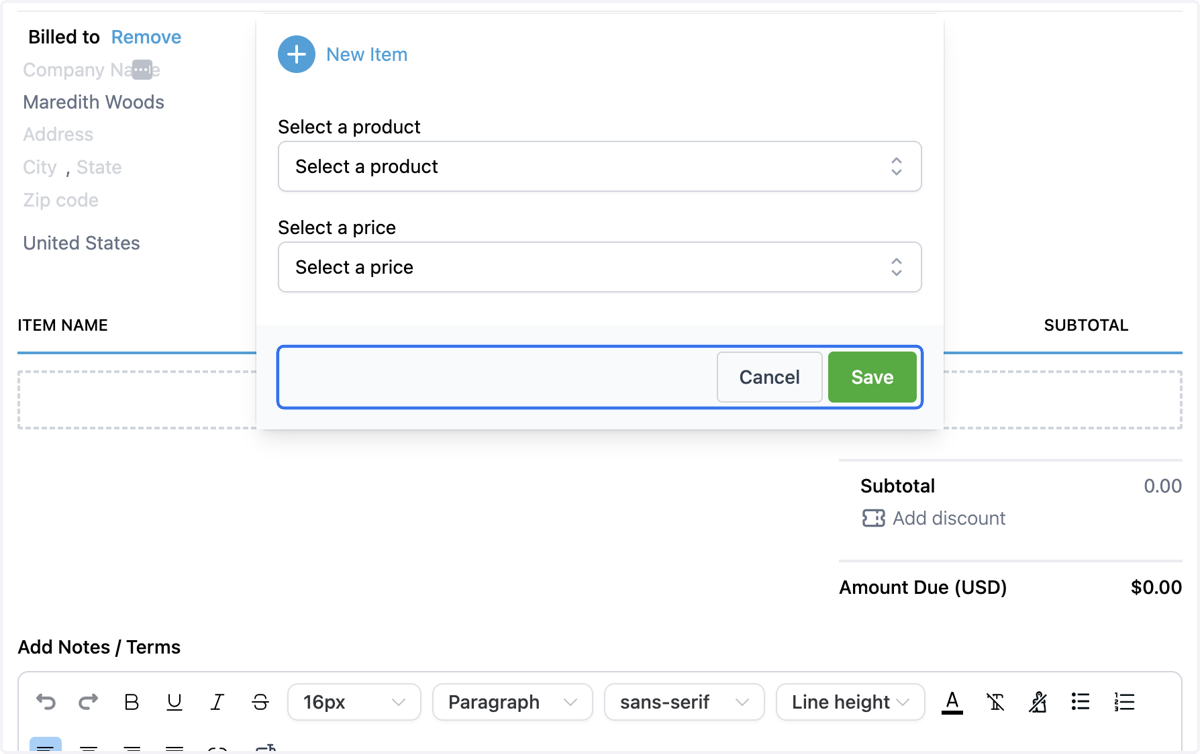The width and height of the screenshot is (1200, 754).
Task: Click the Cancel button
Action: click(x=769, y=377)
